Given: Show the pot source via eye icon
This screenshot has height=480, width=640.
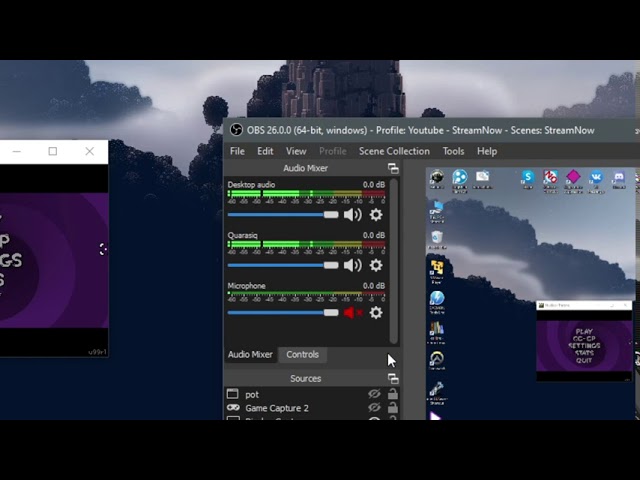Looking at the screenshot, I should 374,394.
